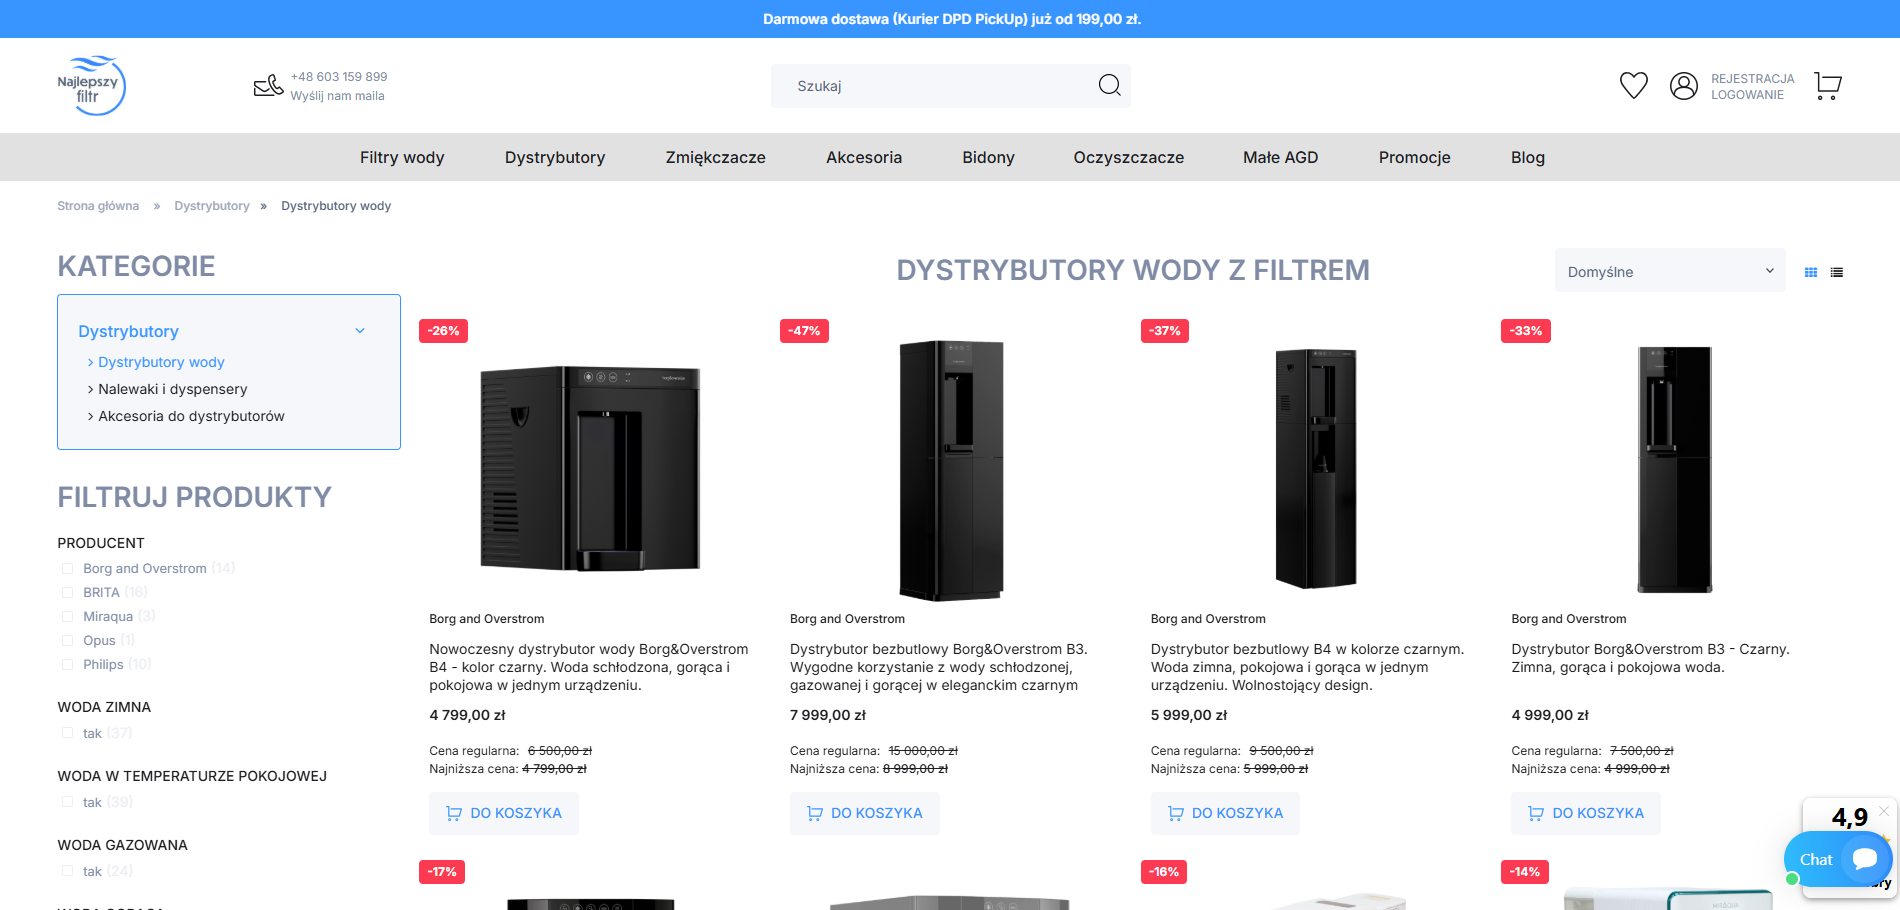Open the Promocje menu item

coord(1415,157)
